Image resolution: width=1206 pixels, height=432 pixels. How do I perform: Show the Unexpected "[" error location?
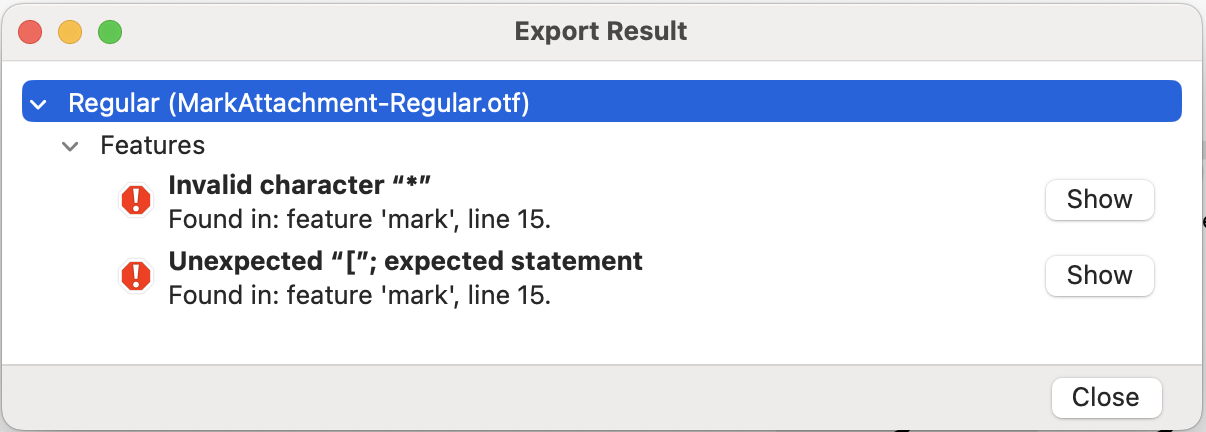(1099, 275)
